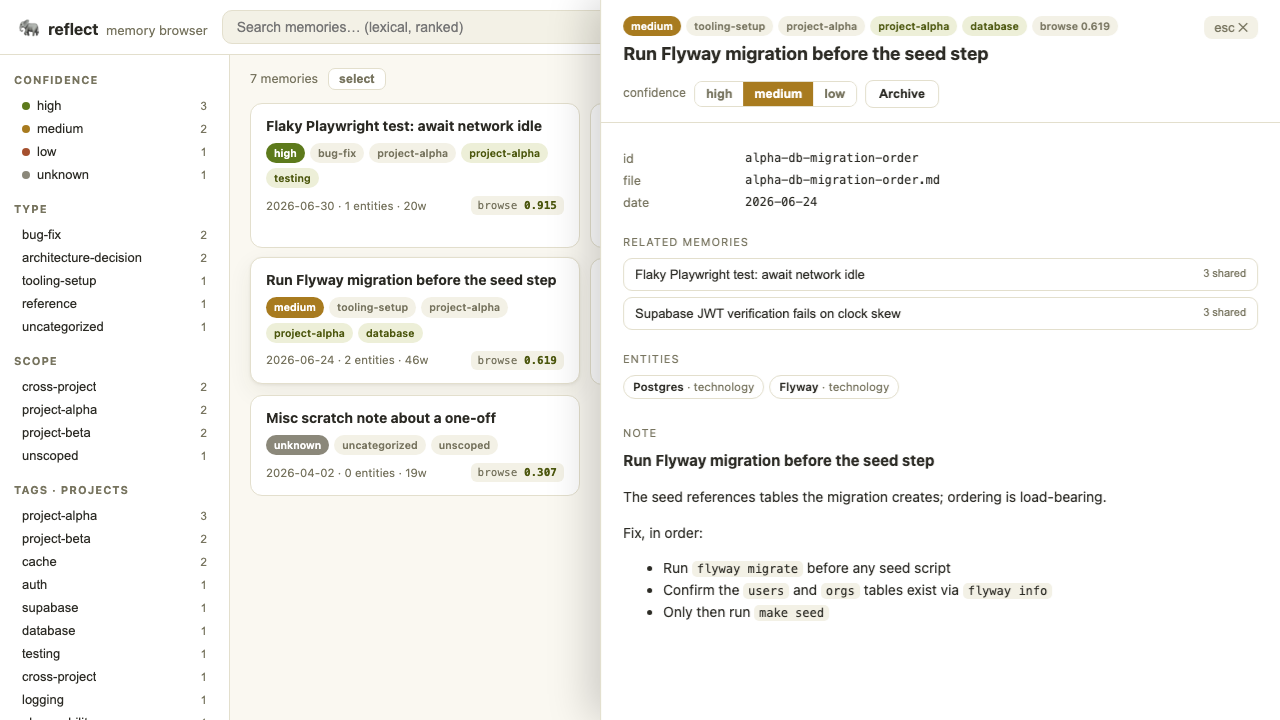Set confidence to low in the detail panel

tap(834, 94)
